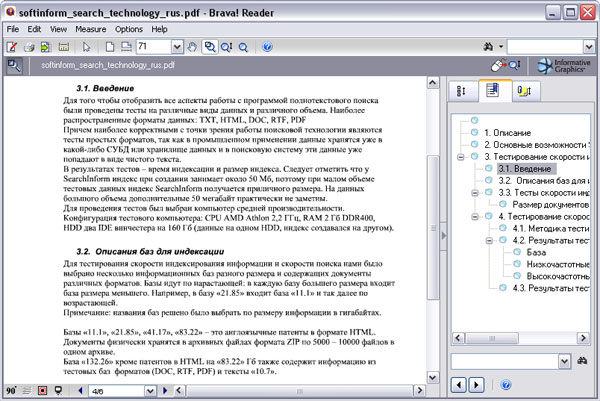This screenshot has height=401, width=600.
Task: Click next result arrow button in side panel
Action: 476,385
